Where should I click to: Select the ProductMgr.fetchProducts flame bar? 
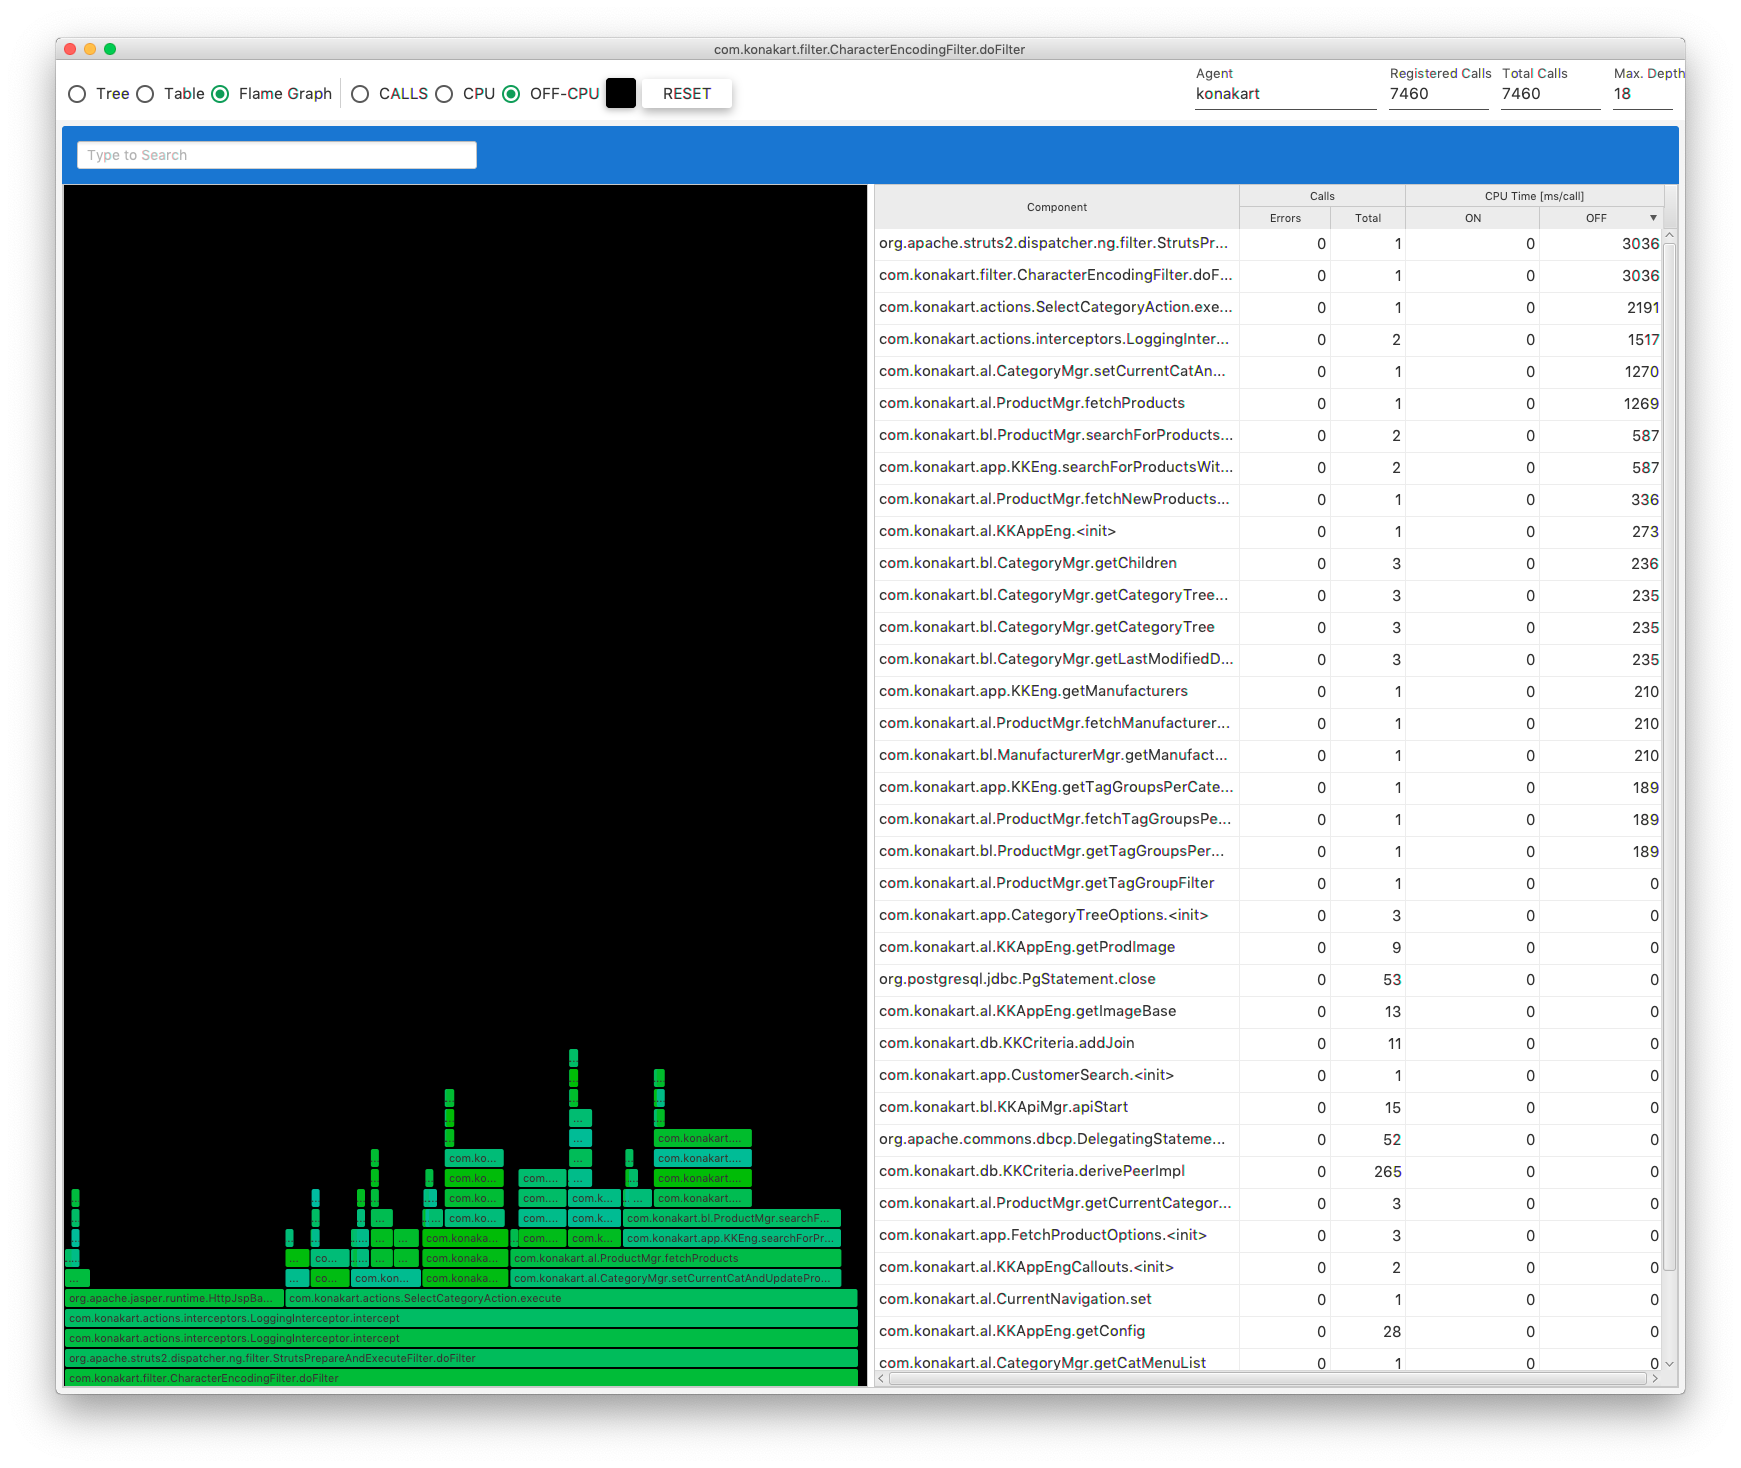(x=675, y=1258)
